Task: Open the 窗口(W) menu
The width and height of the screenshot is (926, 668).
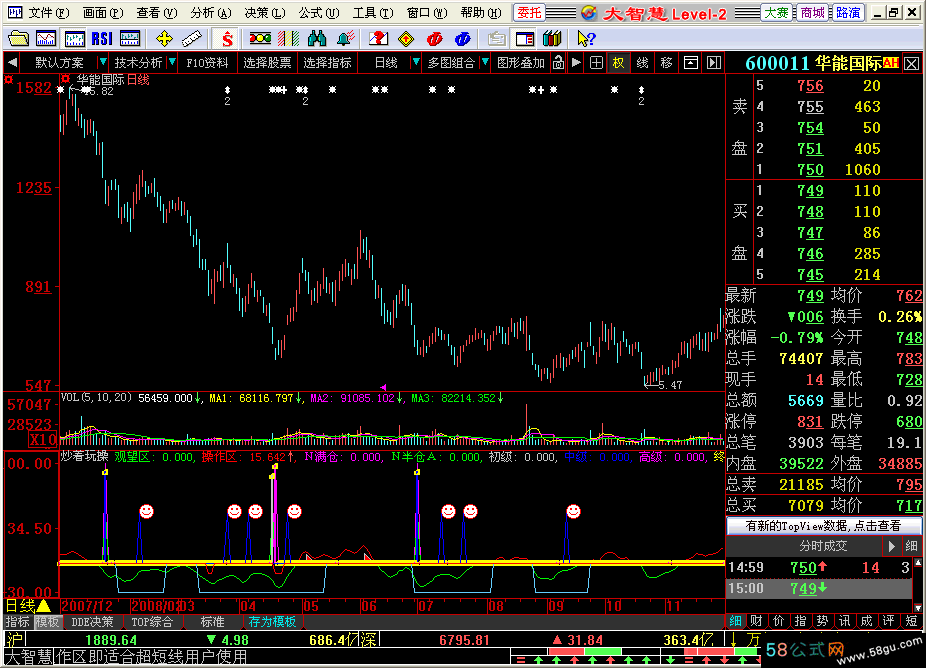Action: pos(427,13)
